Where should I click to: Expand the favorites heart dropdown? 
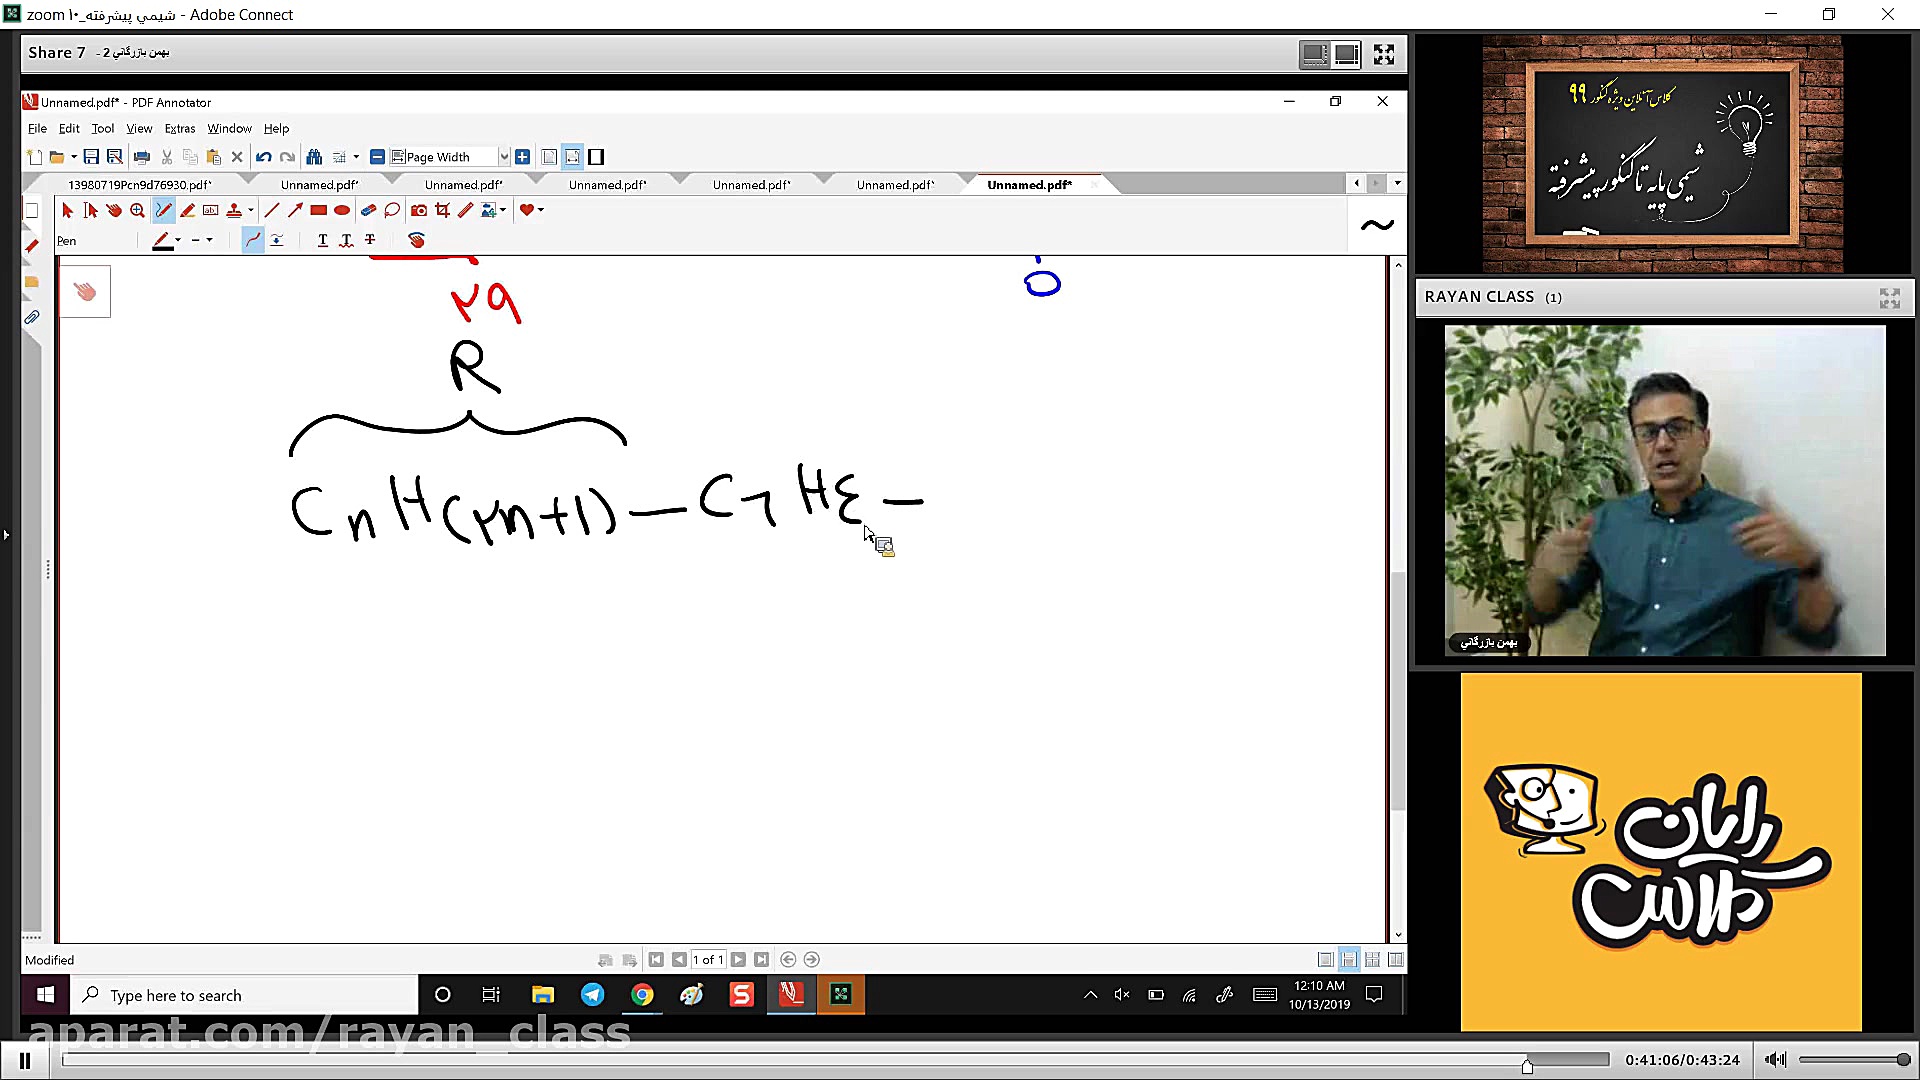tap(541, 210)
